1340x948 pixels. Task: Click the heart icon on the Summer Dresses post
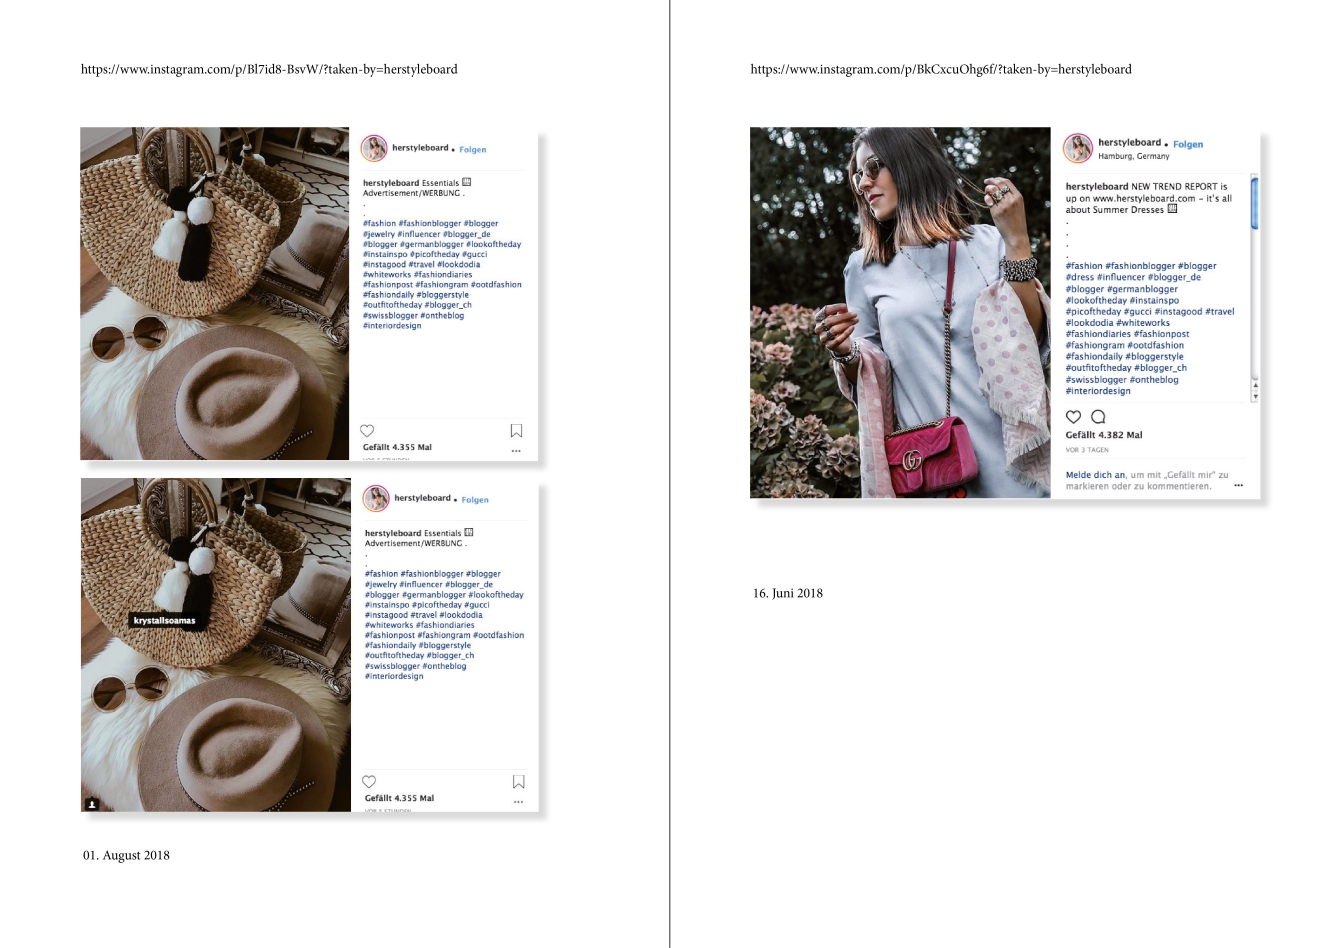click(1073, 417)
